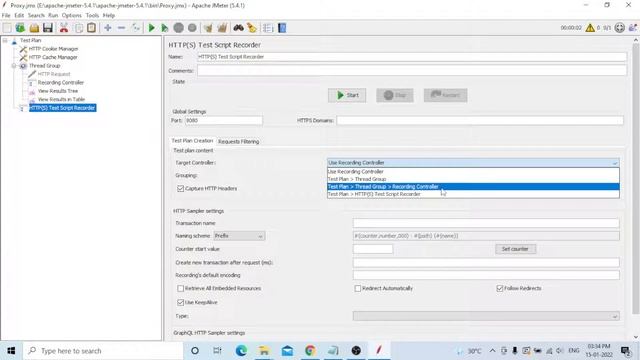Image resolution: width=640 pixels, height=360 pixels.
Task: Click the Cut scissors icon
Action: click(x=64, y=28)
